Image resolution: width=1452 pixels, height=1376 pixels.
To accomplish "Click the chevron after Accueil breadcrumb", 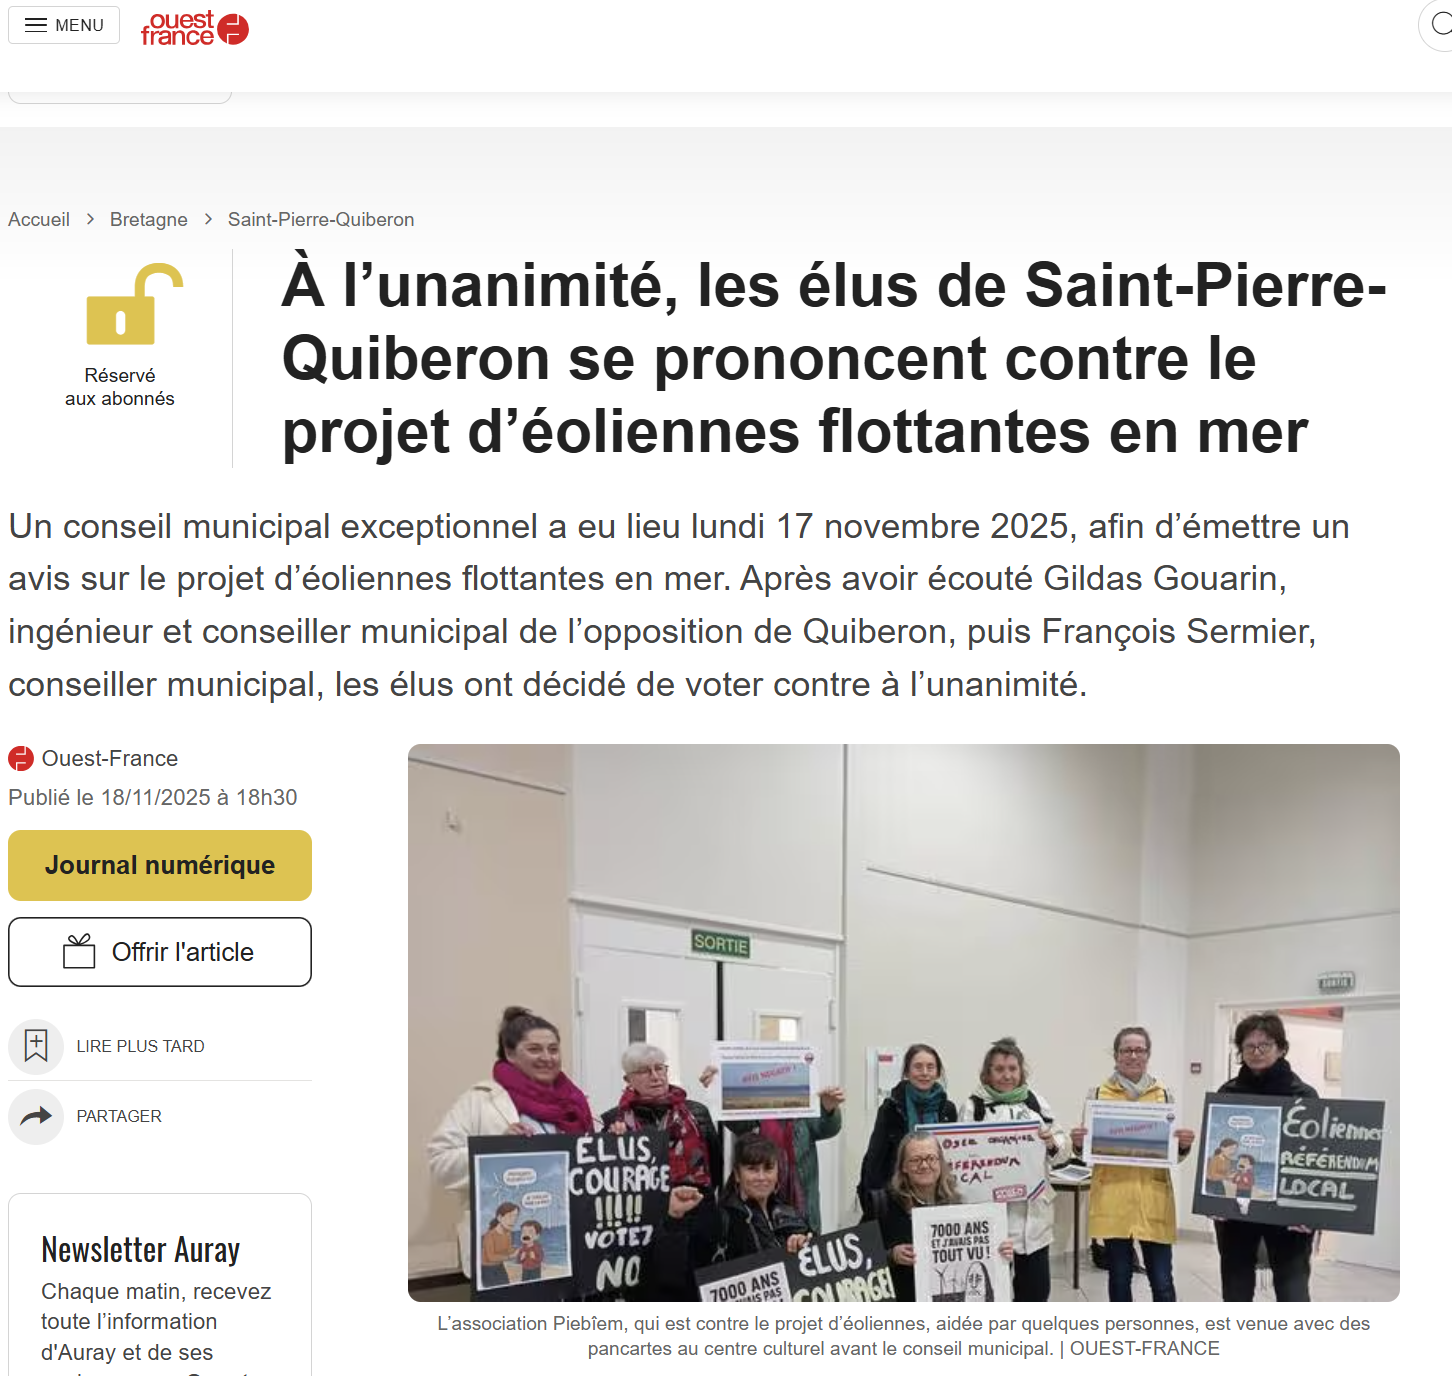I will [x=90, y=219].
